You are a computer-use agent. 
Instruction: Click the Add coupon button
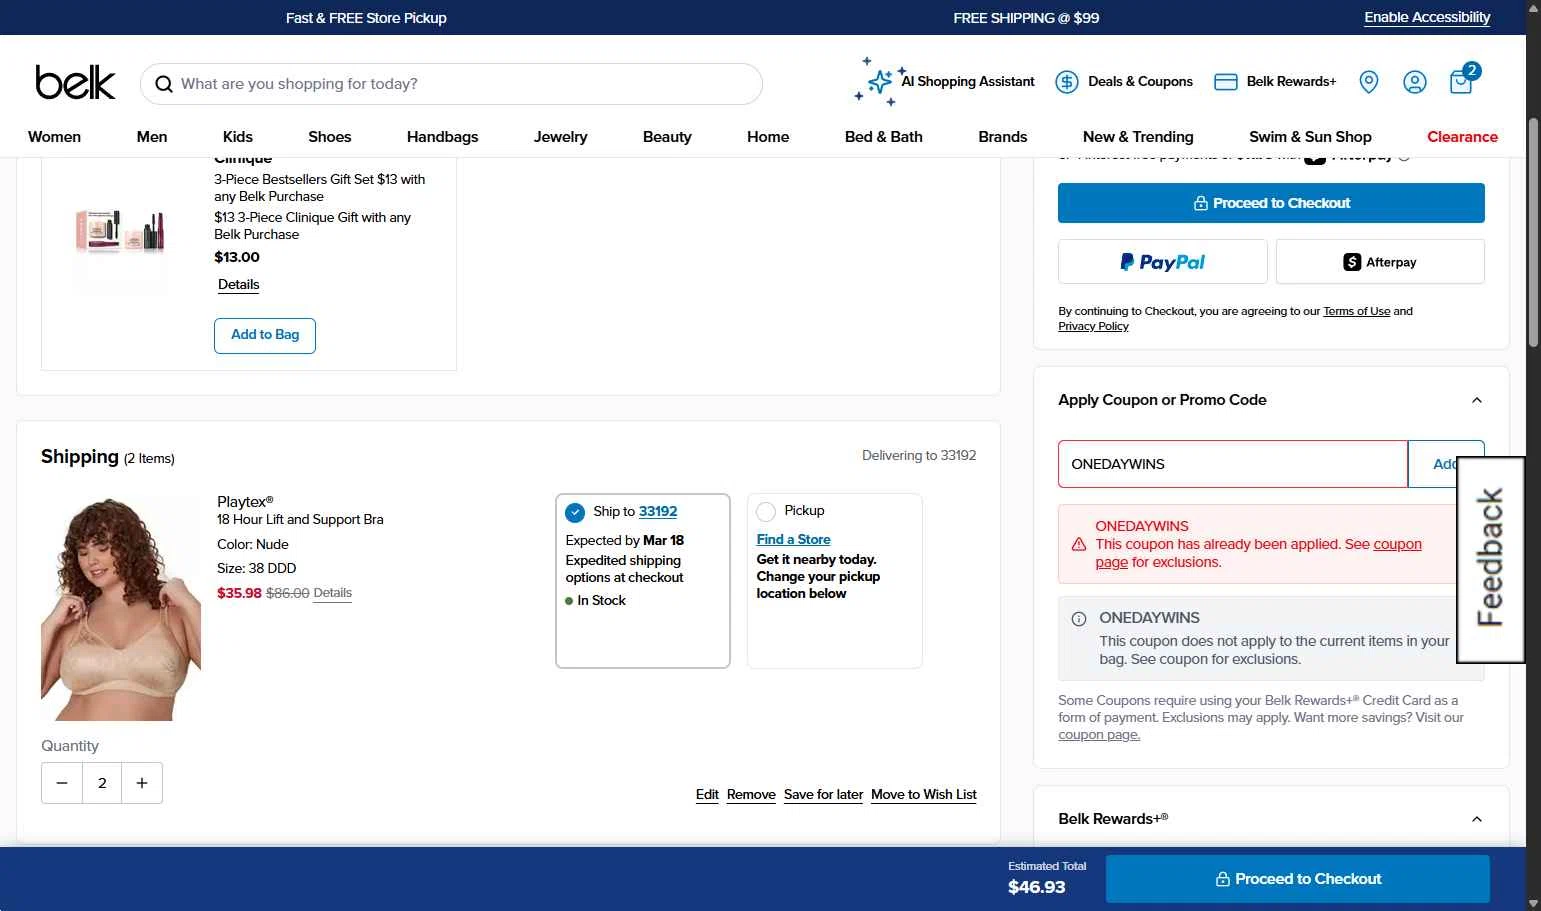pos(1445,464)
